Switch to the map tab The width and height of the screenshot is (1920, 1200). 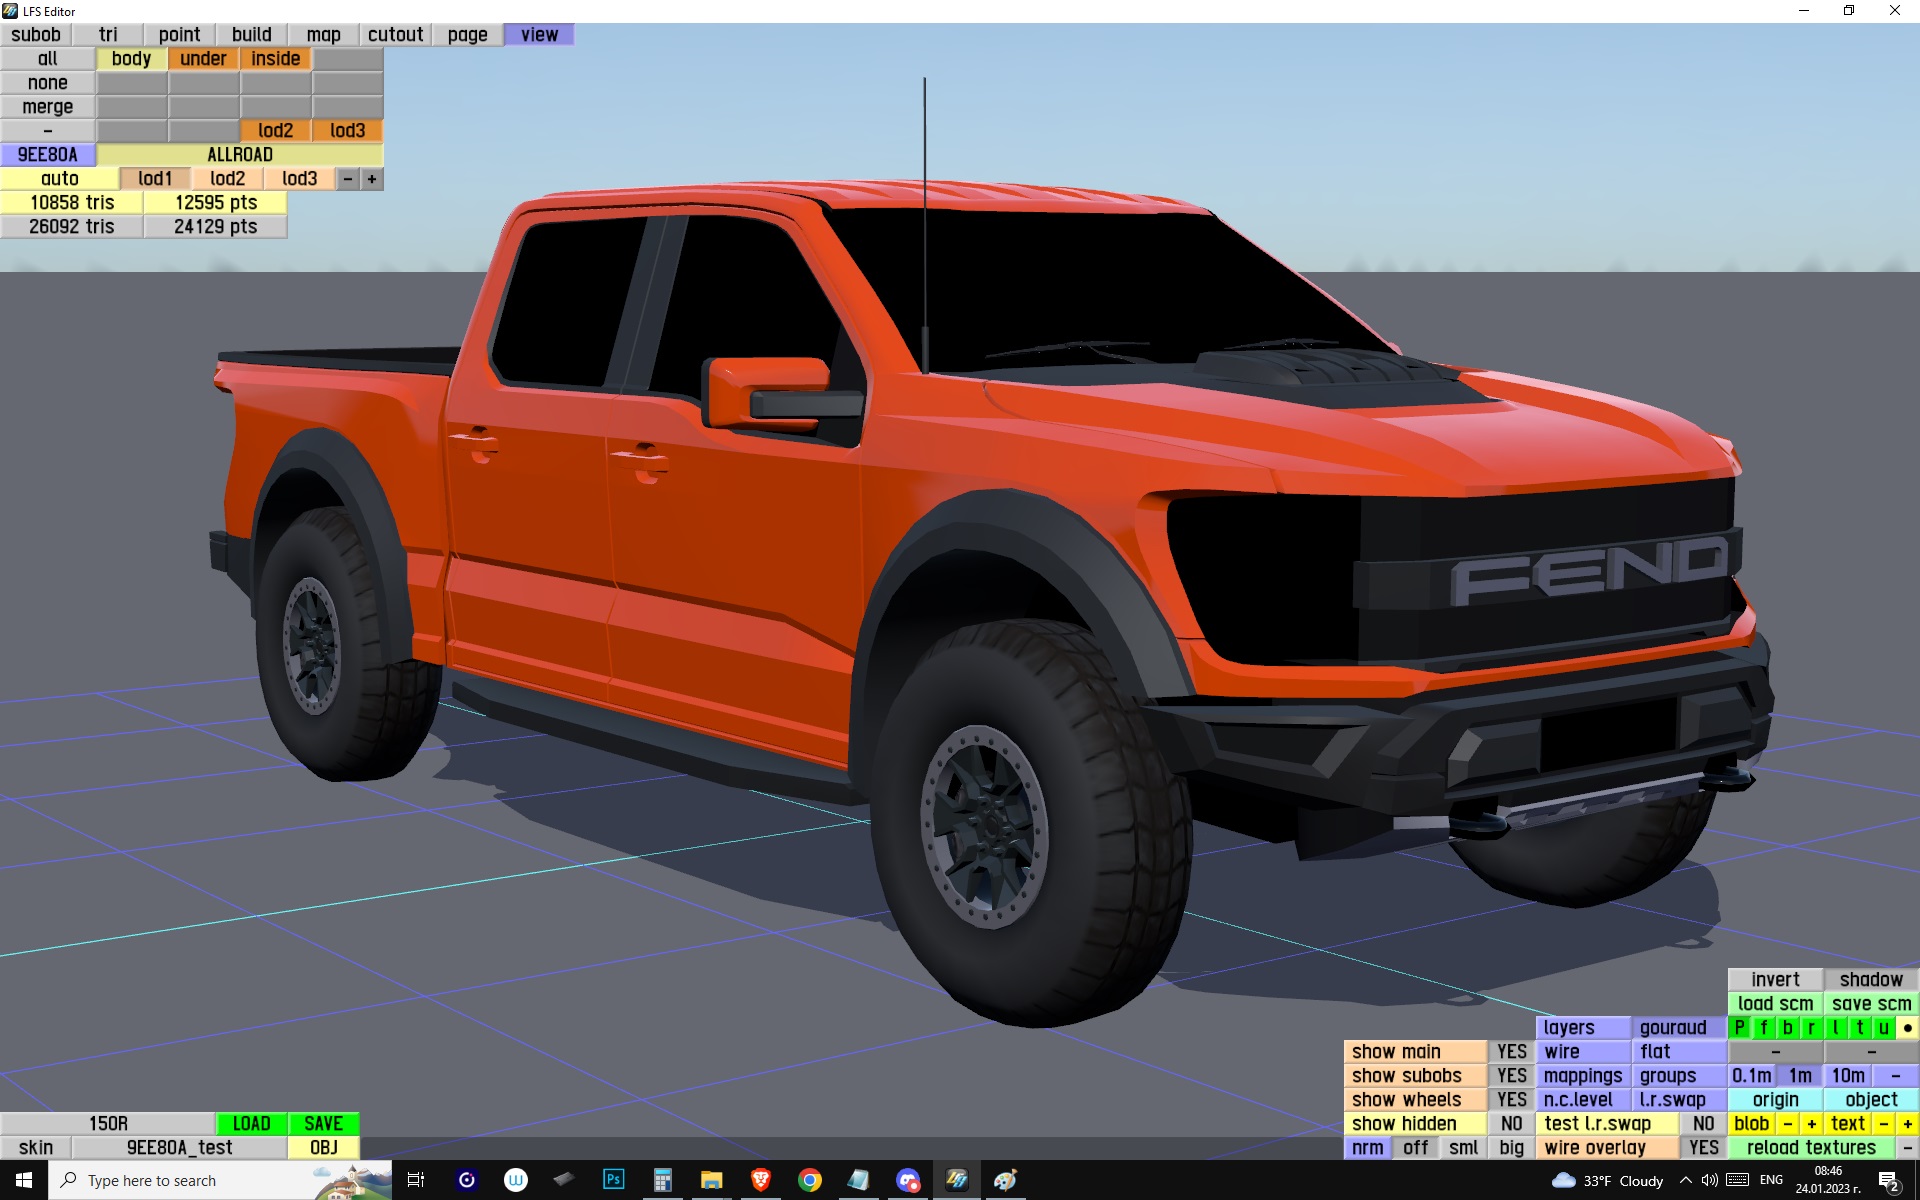[x=323, y=35]
